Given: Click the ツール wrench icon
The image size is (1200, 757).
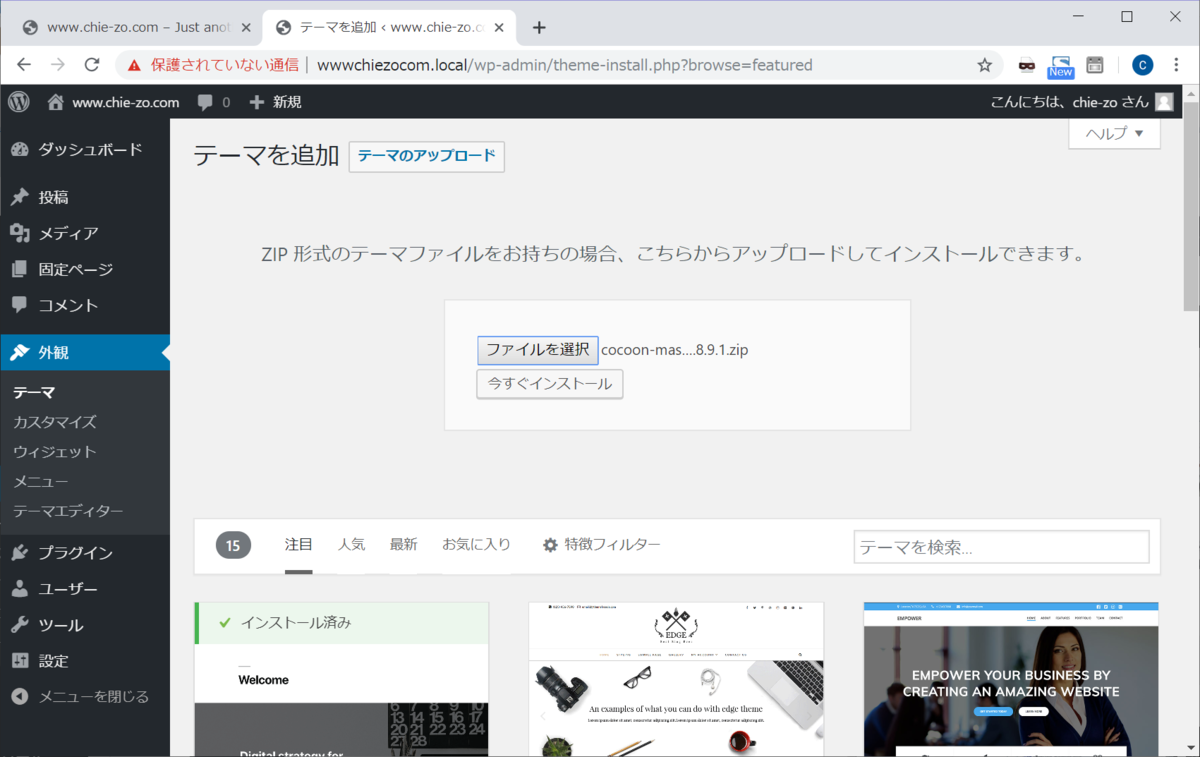Looking at the screenshot, I should [20, 624].
